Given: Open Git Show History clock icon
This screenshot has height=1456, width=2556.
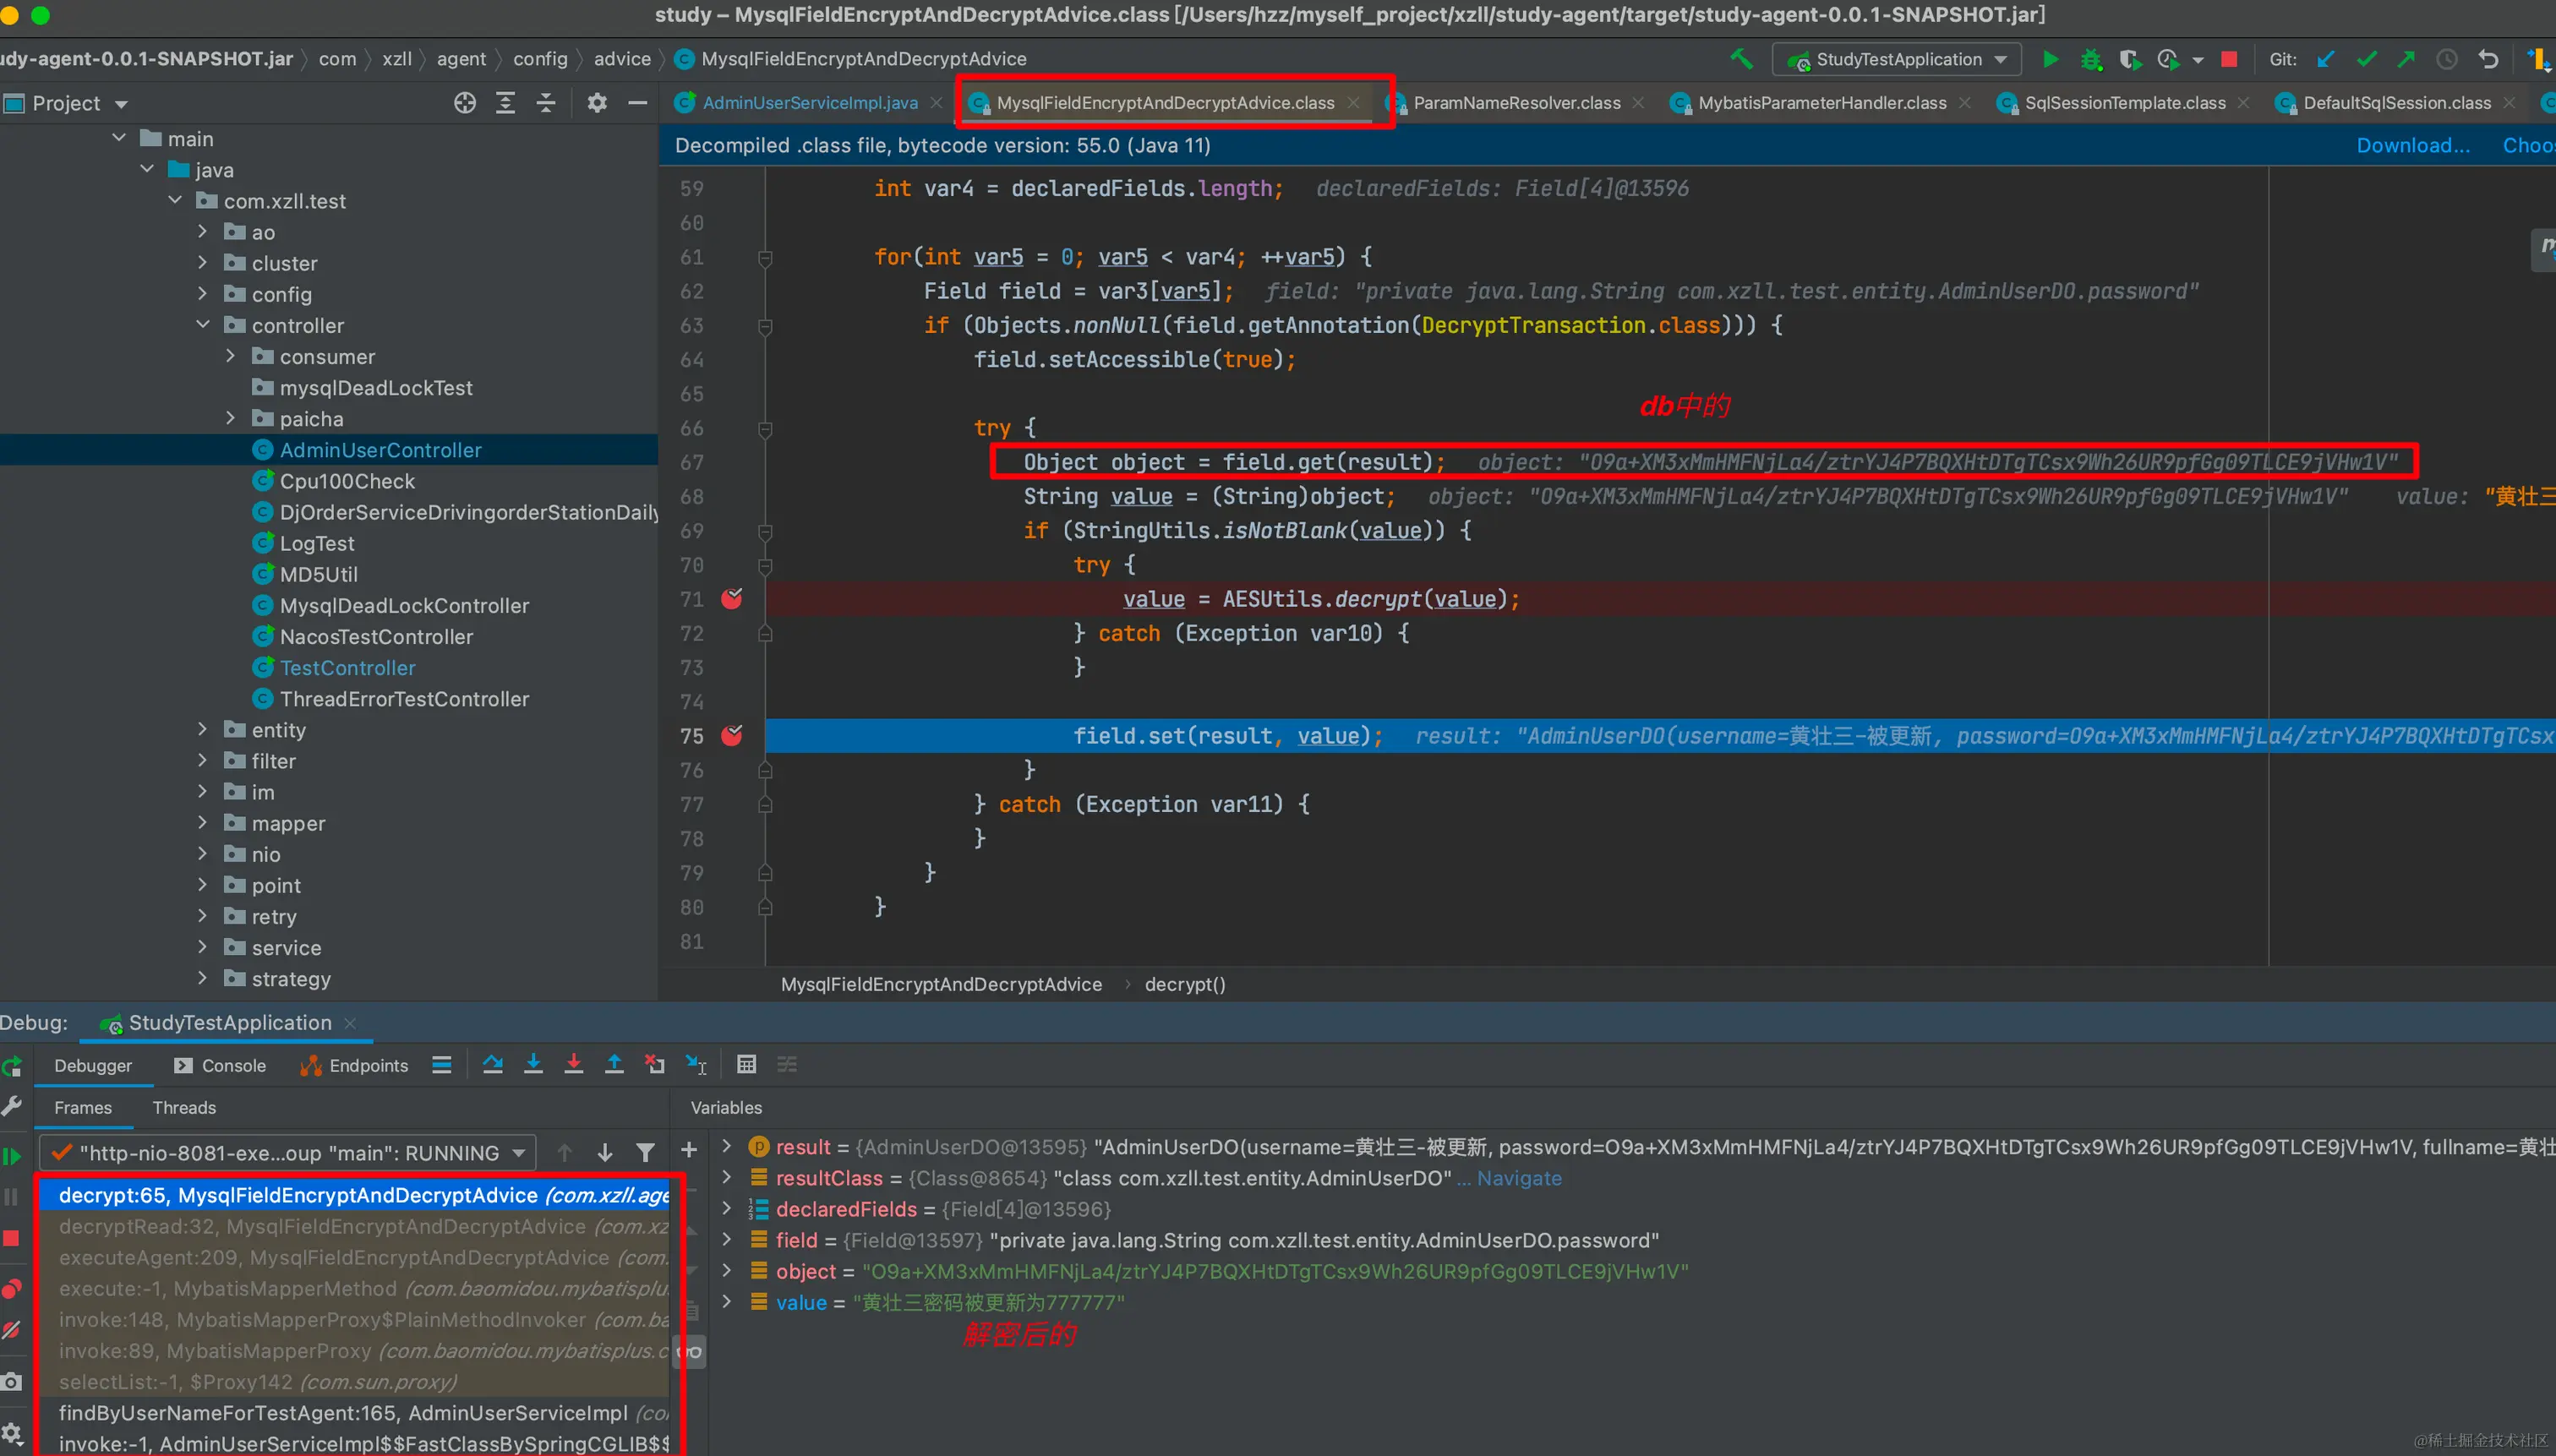Looking at the screenshot, I should point(2447,59).
